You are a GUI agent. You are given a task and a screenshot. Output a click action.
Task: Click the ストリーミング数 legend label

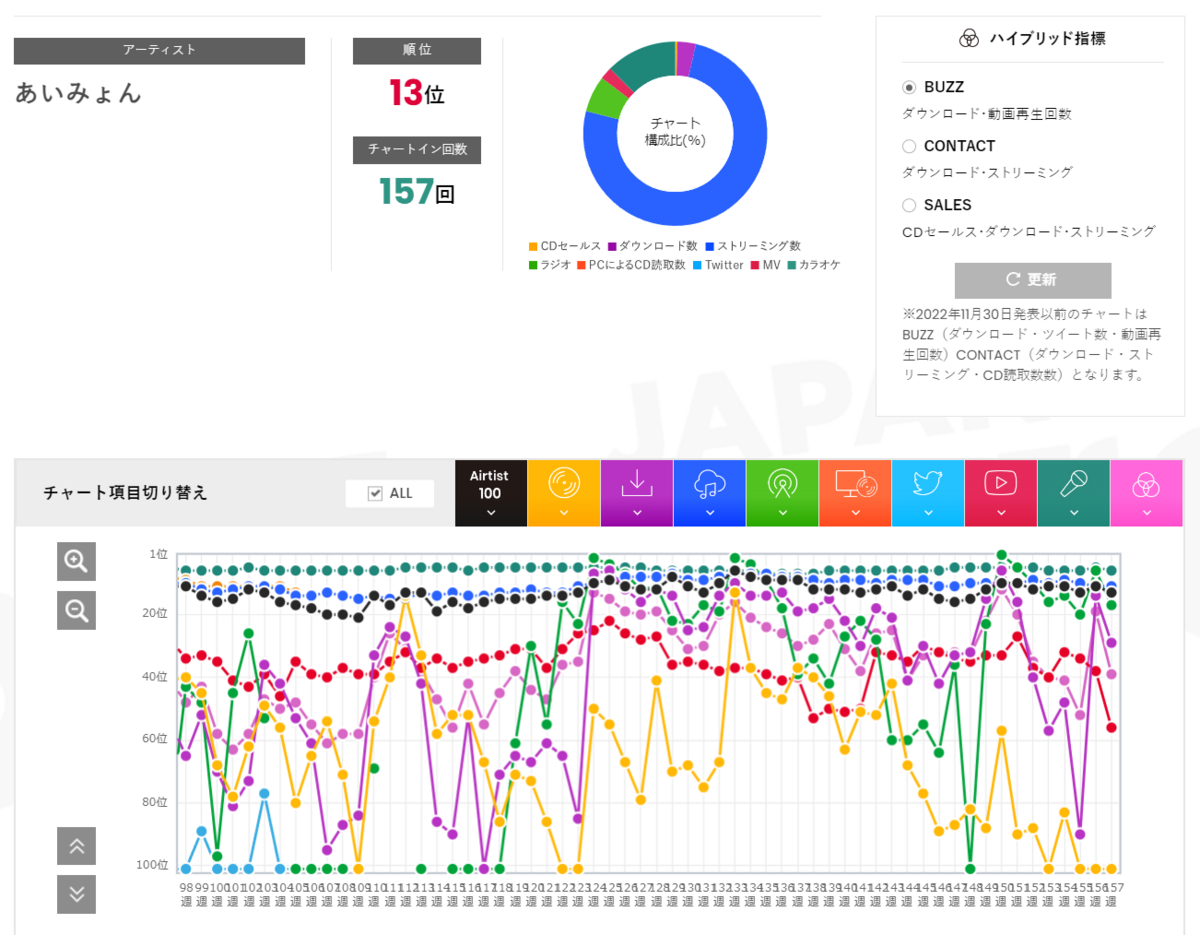click(759, 246)
